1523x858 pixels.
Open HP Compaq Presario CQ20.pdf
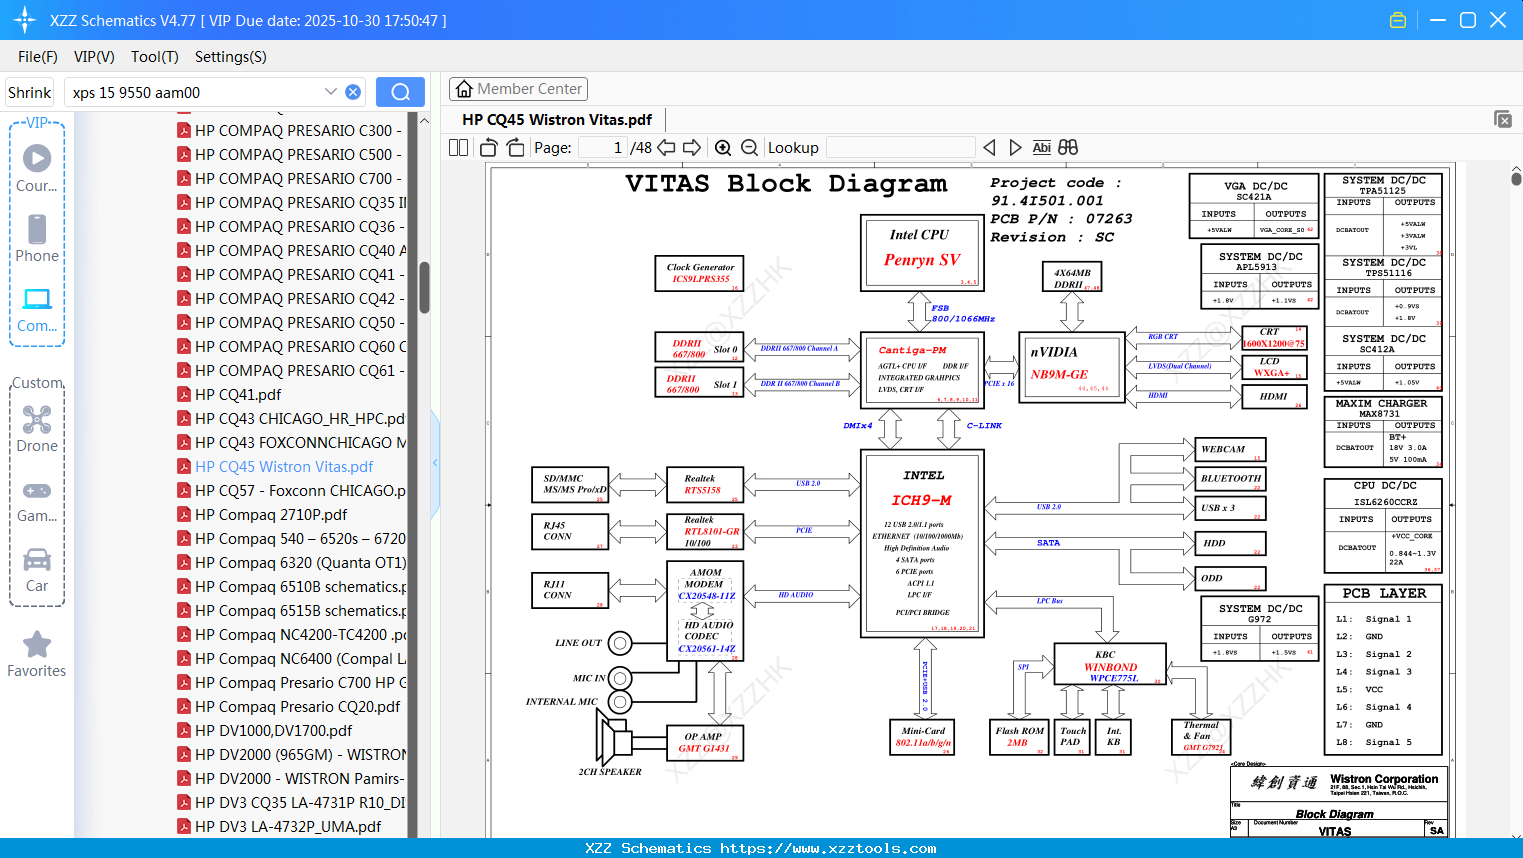288,707
